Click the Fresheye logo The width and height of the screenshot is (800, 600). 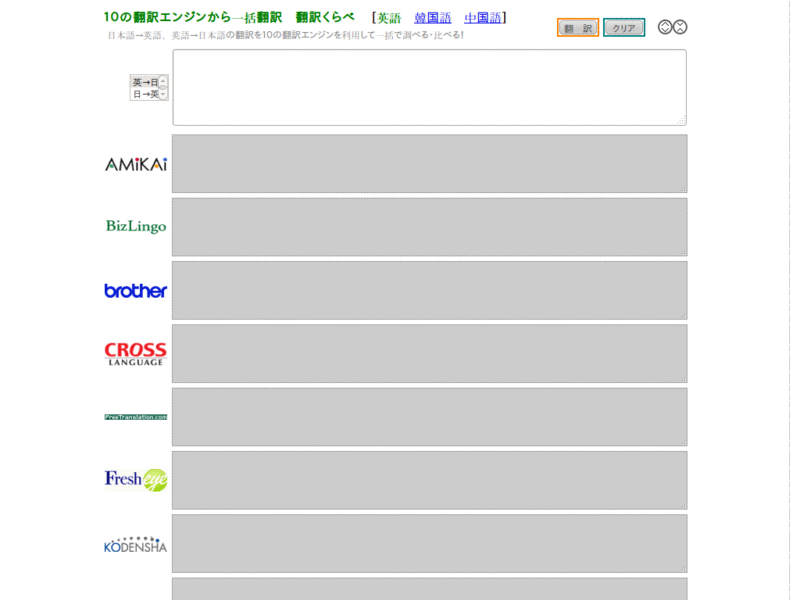136,480
